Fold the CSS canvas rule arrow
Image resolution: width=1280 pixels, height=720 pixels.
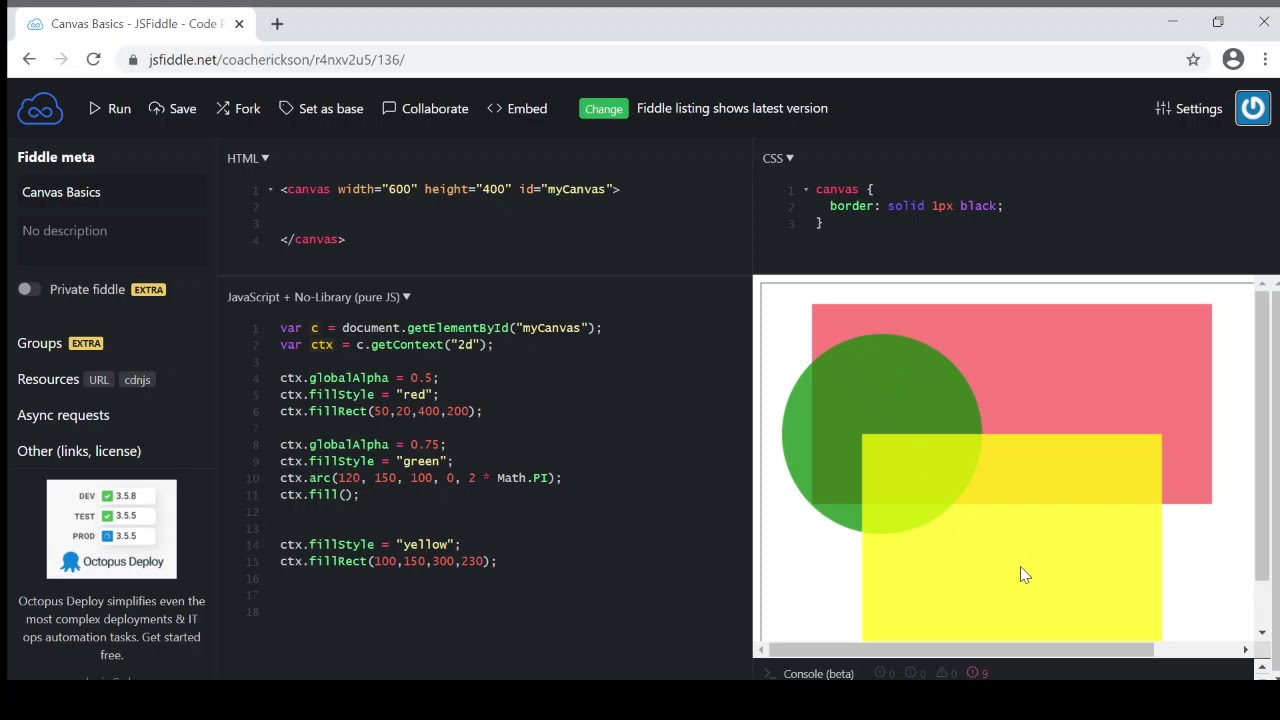[x=806, y=189]
